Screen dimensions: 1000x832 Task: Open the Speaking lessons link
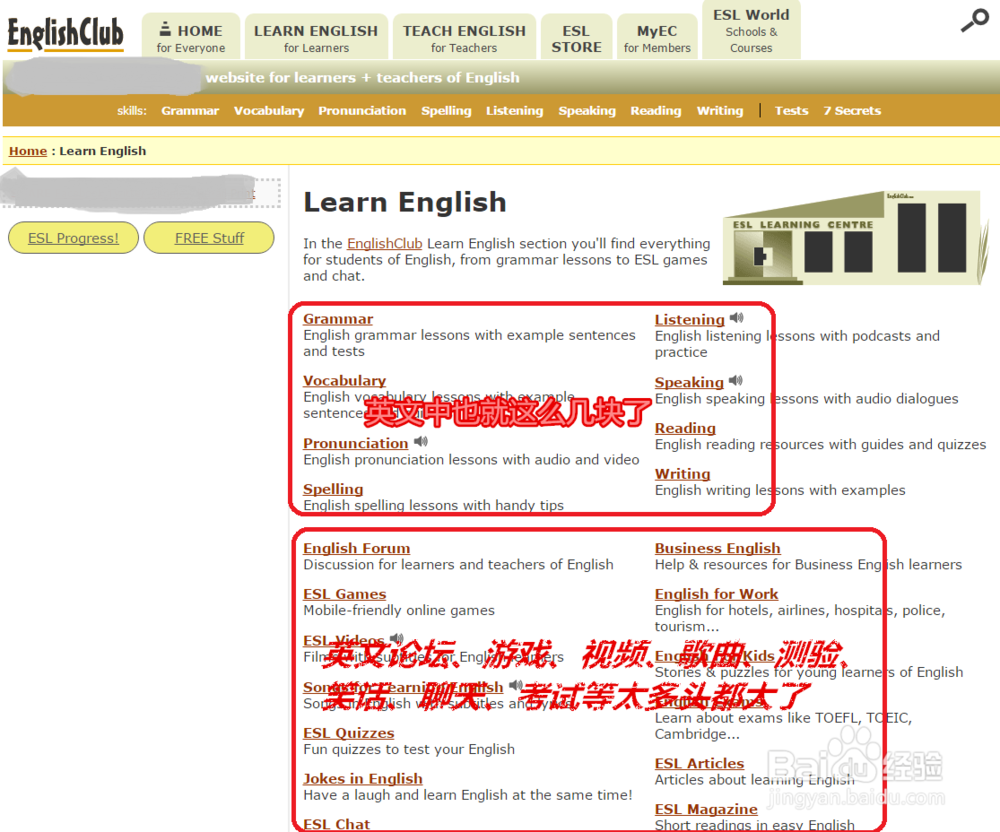[x=689, y=382]
